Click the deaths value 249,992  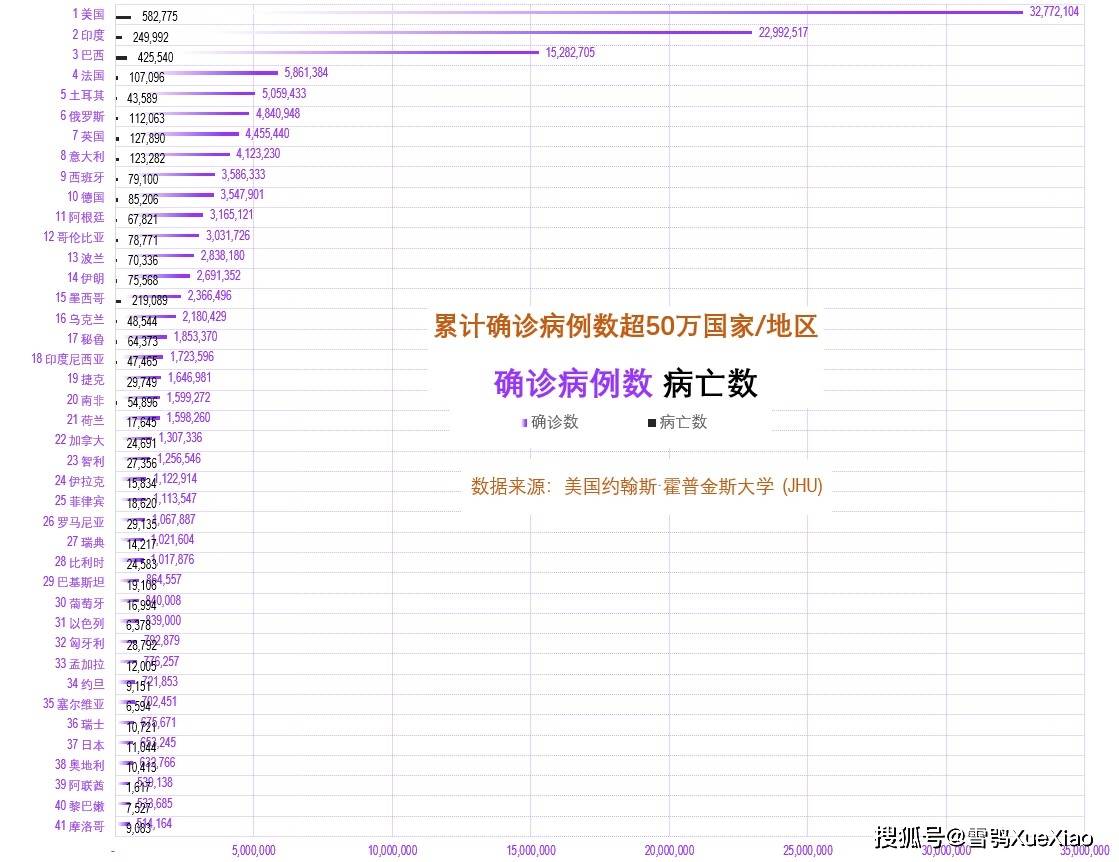(x=151, y=37)
